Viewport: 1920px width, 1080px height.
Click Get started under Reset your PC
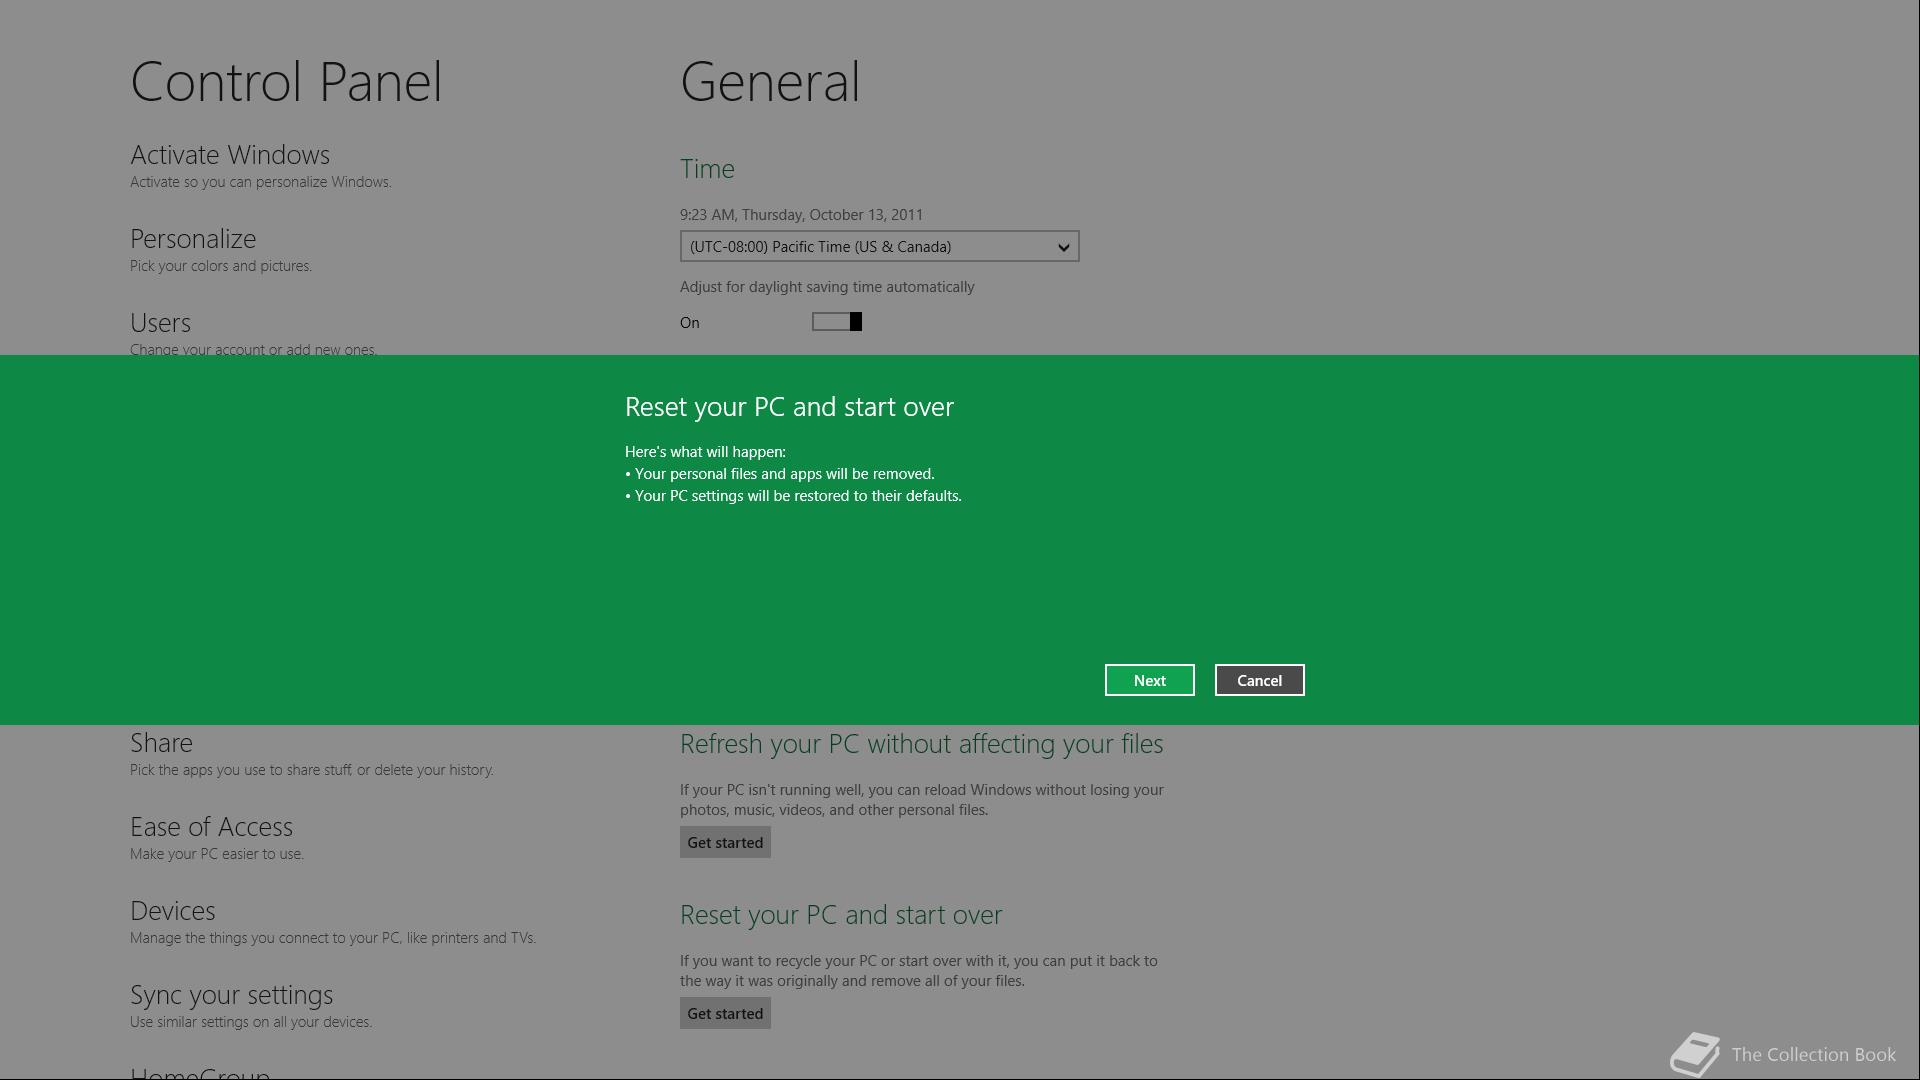click(x=725, y=1013)
